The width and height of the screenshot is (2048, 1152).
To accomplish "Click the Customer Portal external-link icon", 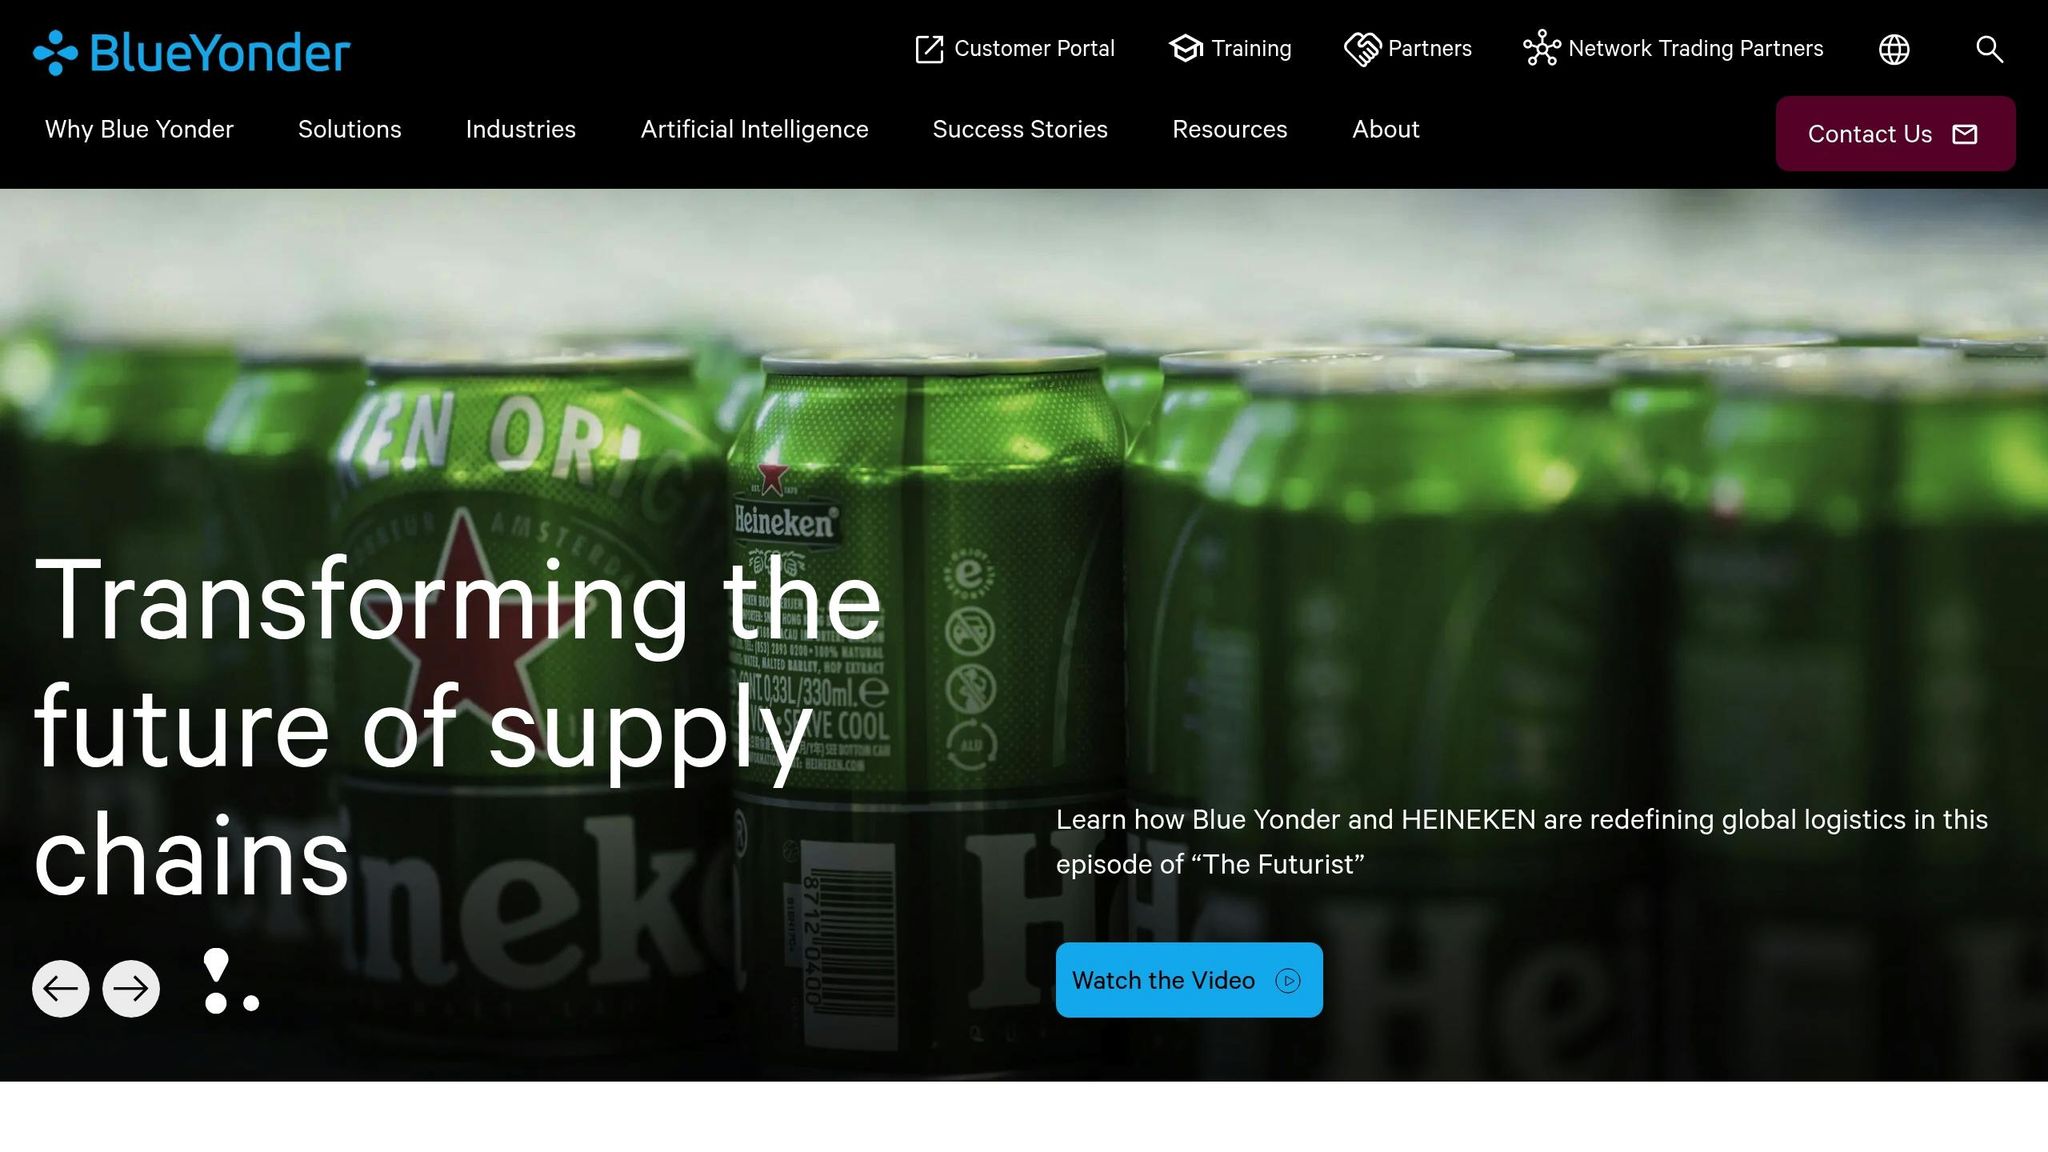I will coord(929,49).
